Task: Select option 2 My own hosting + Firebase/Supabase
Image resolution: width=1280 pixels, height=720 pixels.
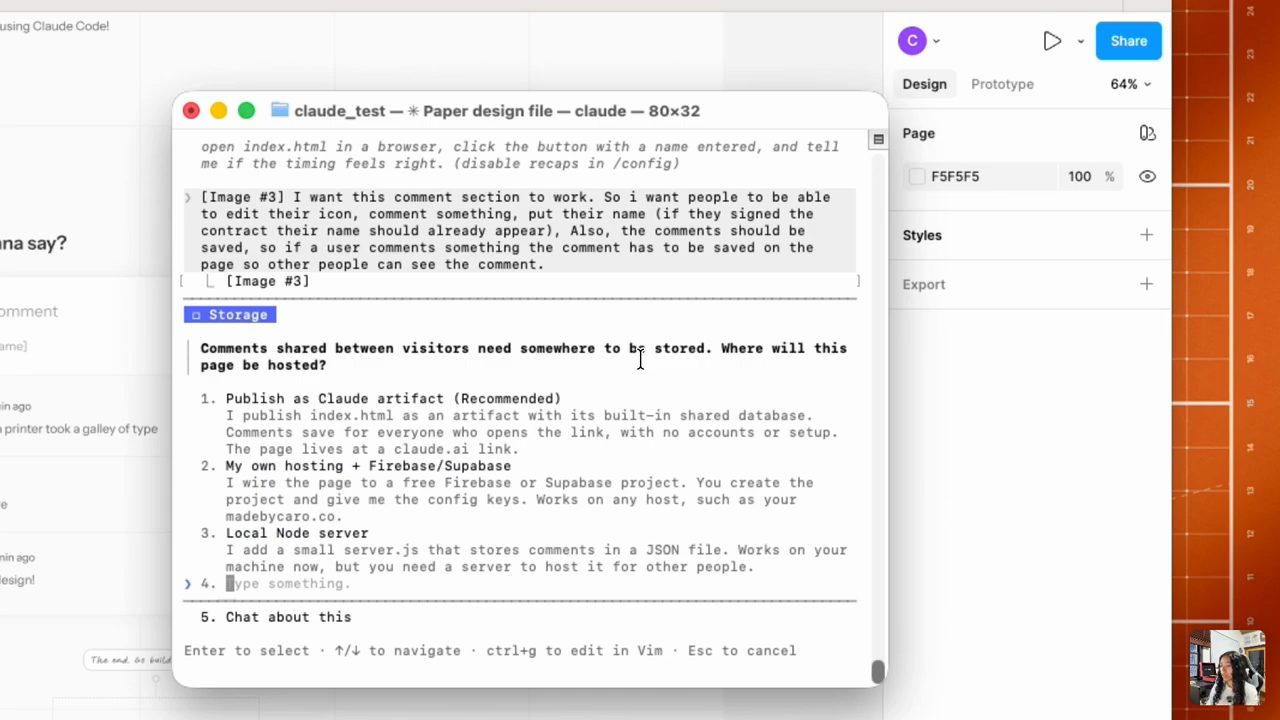Action: coord(368,465)
